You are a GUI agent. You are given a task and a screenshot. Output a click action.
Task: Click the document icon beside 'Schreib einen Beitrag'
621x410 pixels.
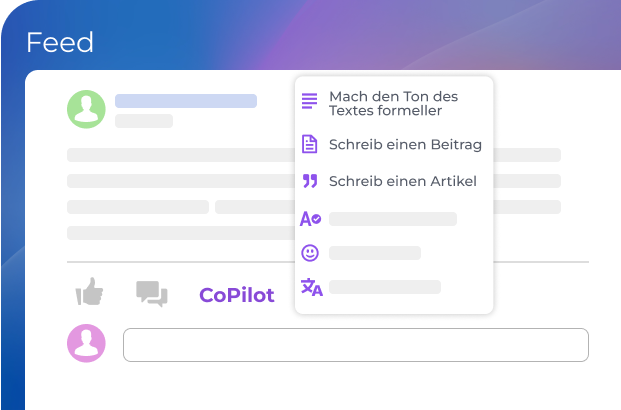(x=310, y=144)
